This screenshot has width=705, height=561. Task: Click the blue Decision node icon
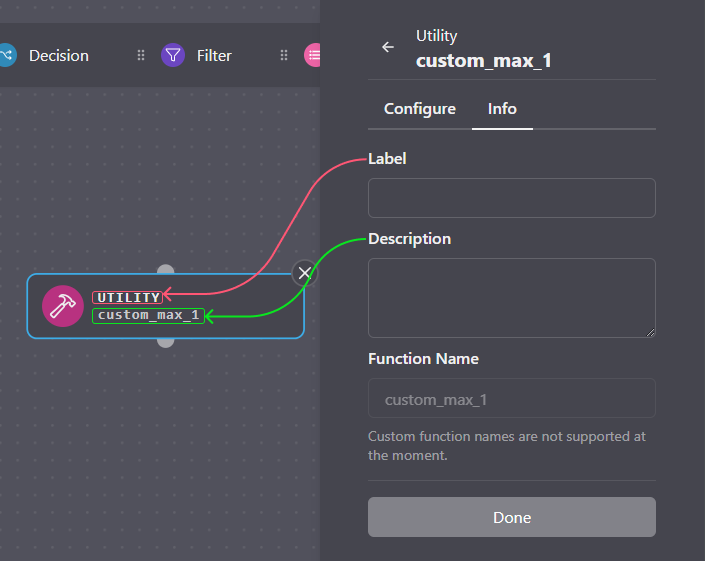tap(6, 55)
